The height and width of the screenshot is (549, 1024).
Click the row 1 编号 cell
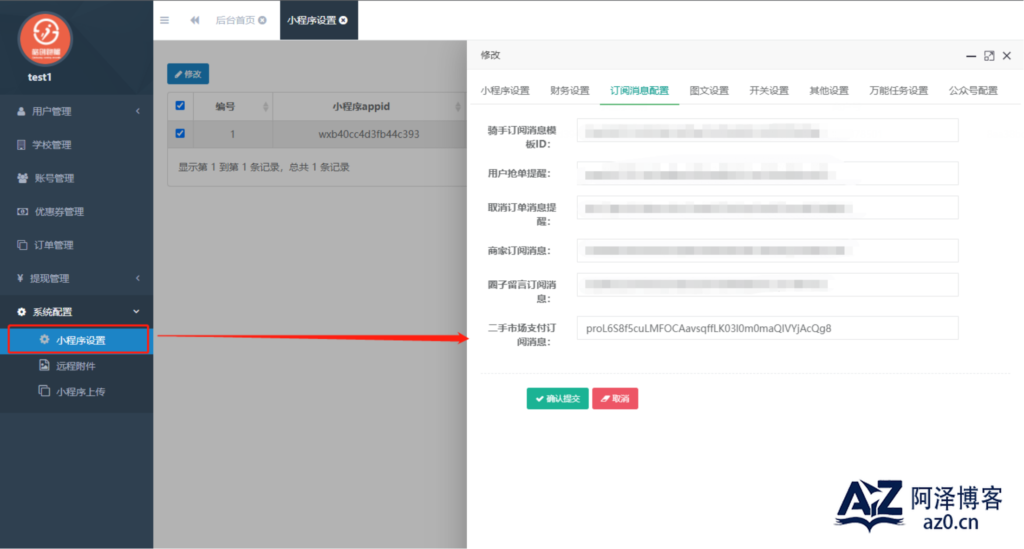click(232, 134)
